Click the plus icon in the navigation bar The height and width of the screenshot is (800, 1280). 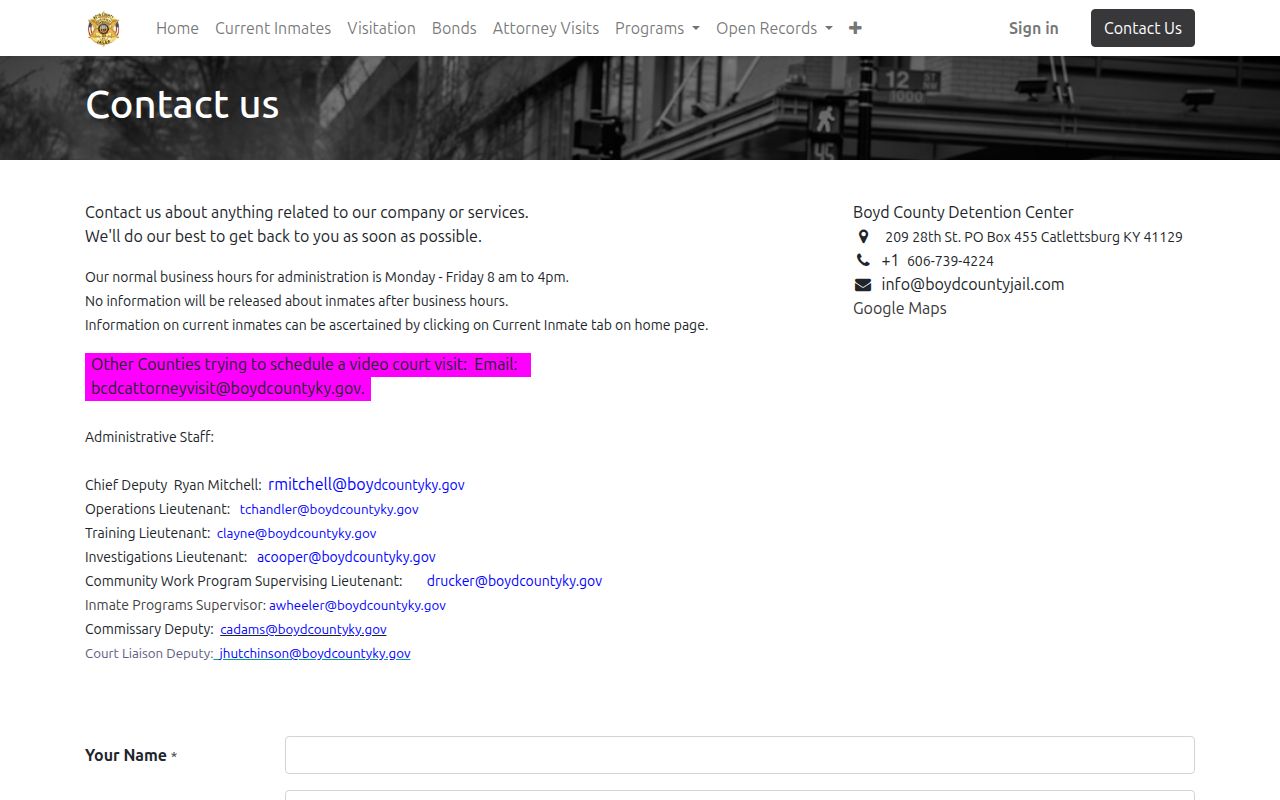(x=855, y=28)
